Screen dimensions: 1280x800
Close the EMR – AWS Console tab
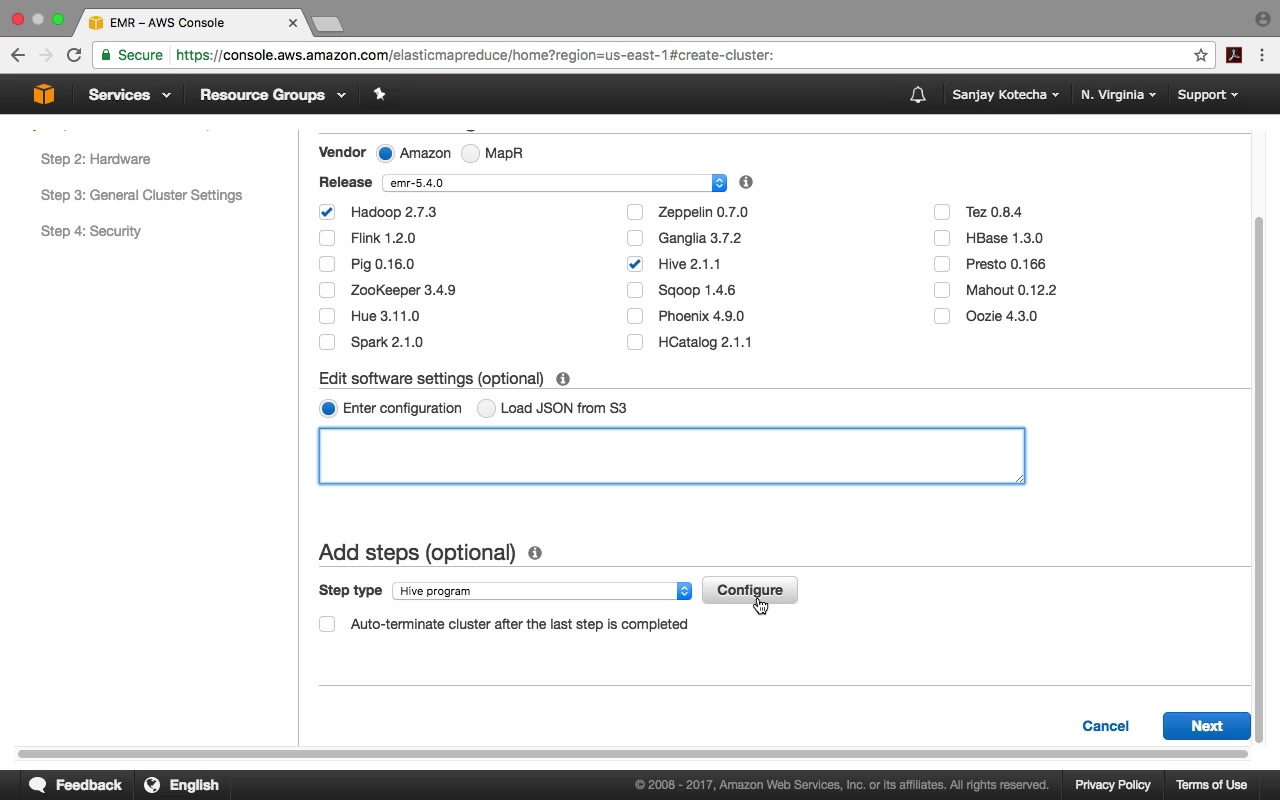pos(293,22)
